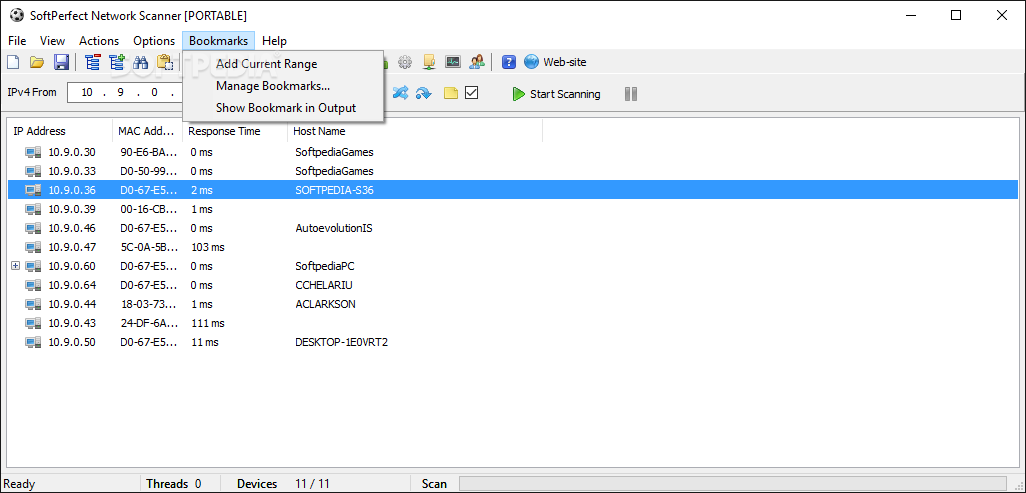The width and height of the screenshot is (1026, 493).
Task: Click host name SOFTPEDIA-S36
Action: (x=334, y=191)
